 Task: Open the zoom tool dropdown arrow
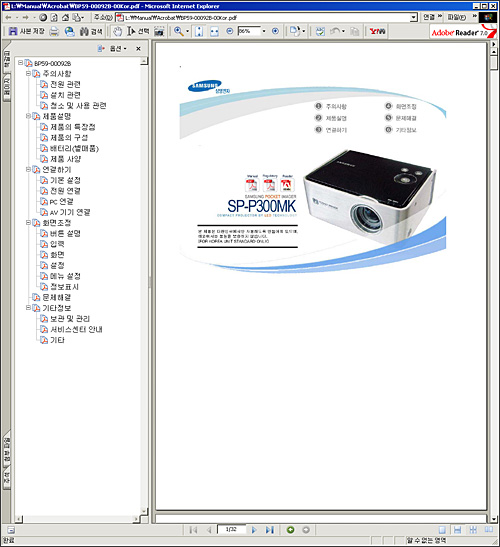[x=187, y=31]
